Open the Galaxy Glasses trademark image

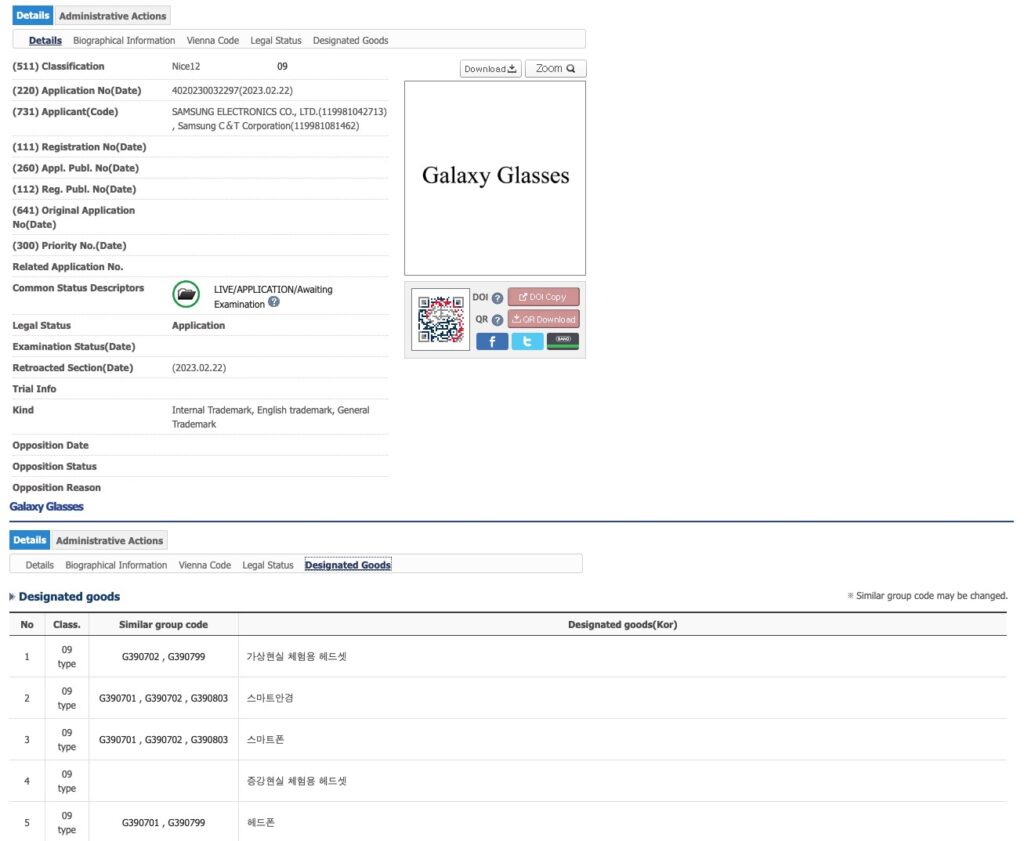point(495,178)
